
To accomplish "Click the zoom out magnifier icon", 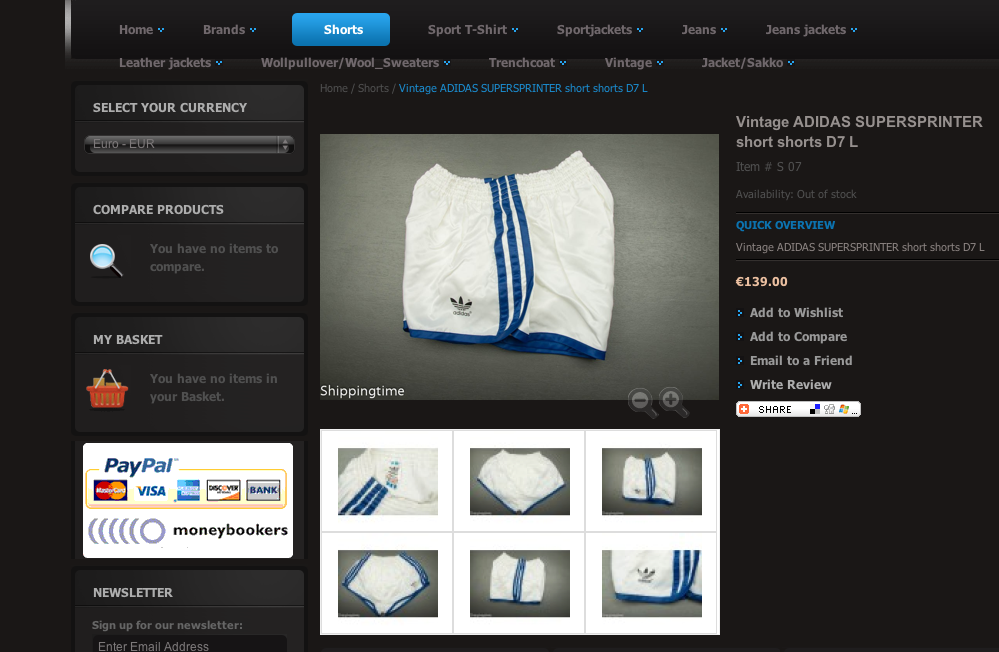I will coord(642,402).
